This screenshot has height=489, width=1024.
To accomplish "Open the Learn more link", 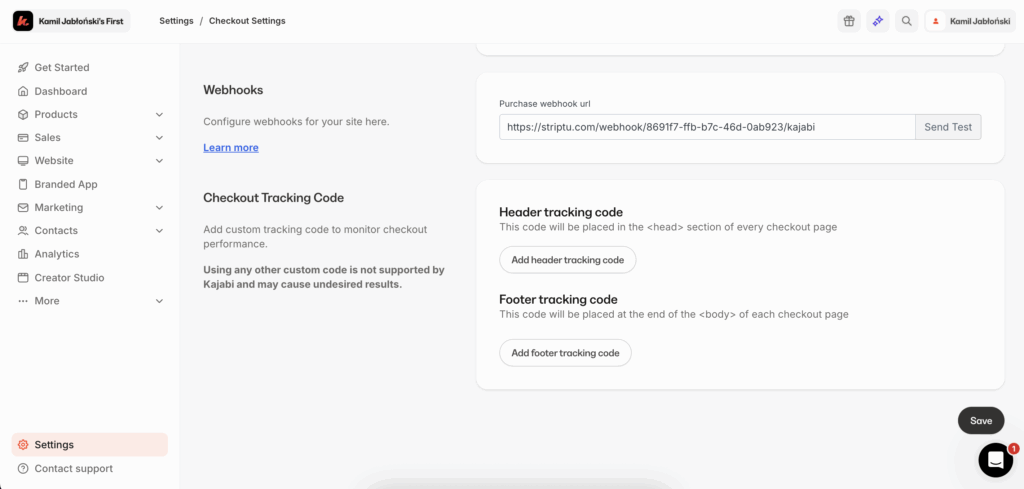I will pyautogui.click(x=231, y=148).
